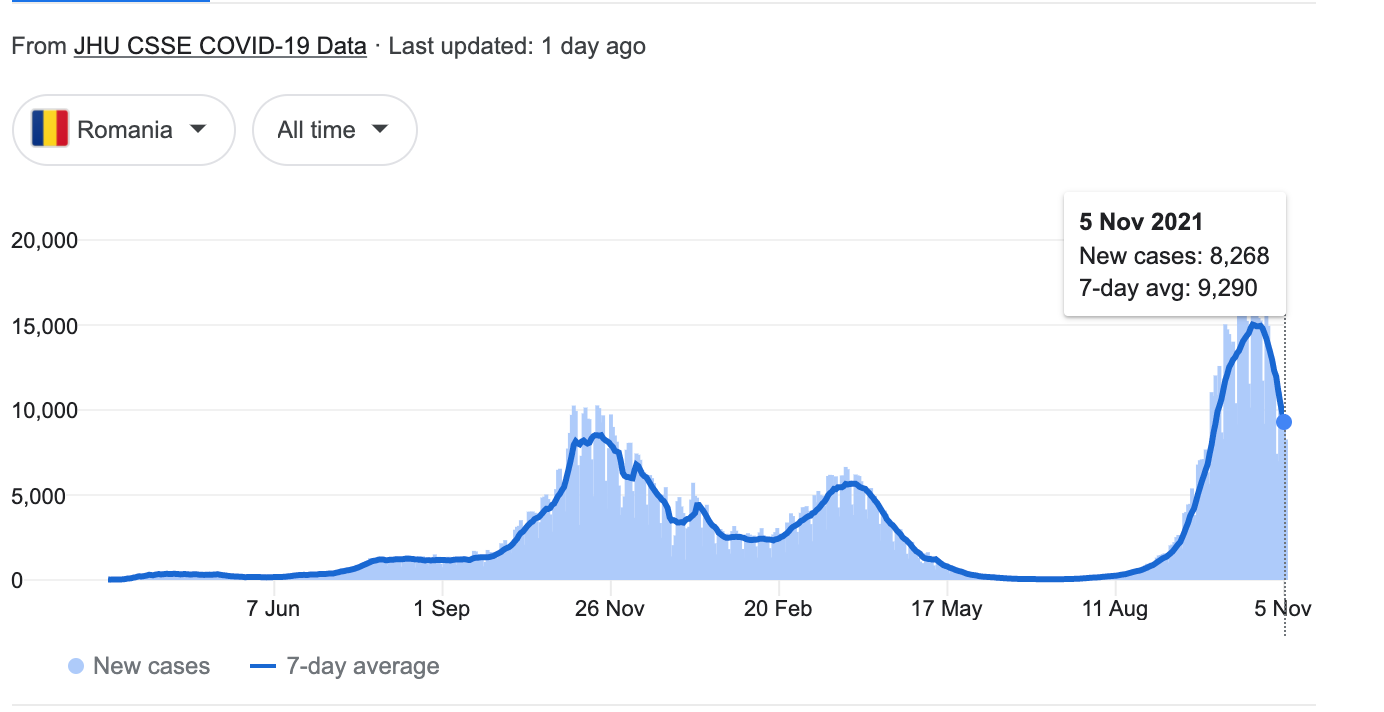Open the Romania country dropdown arrow
The height and width of the screenshot is (712, 1384).
[x=198, y=129]
